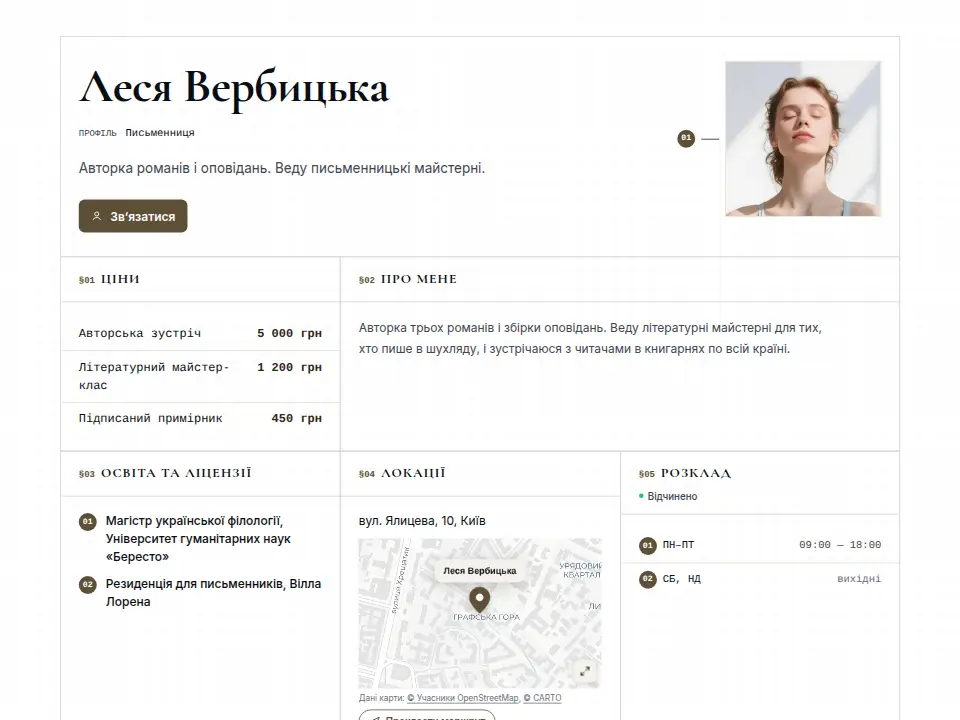Viewport: 960px width, 720px height.
Task: Click the 5 000 грн price value
Action: point(289,333)
